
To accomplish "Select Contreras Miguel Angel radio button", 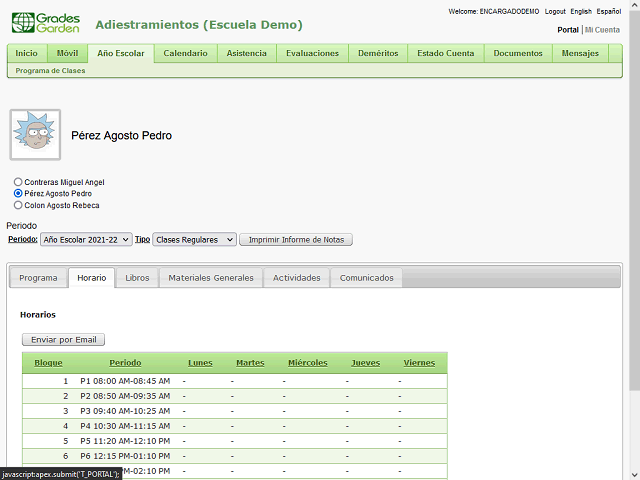I will click(x=18, y=182).
